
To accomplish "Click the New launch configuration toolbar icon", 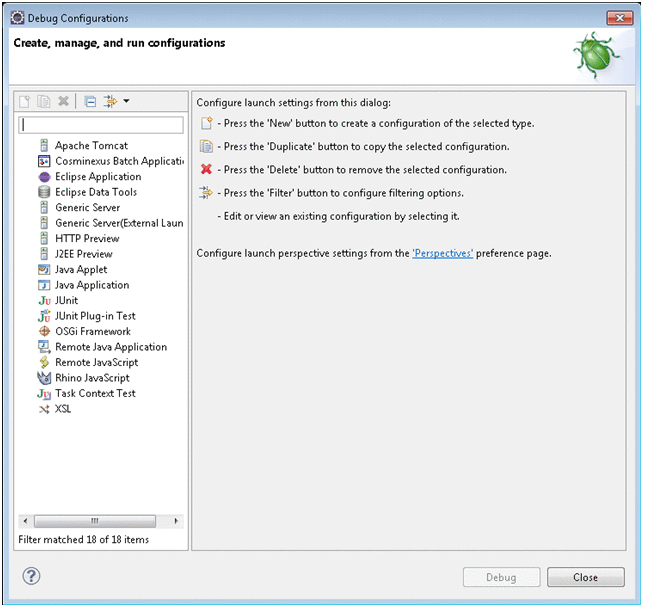I will 25,101.
